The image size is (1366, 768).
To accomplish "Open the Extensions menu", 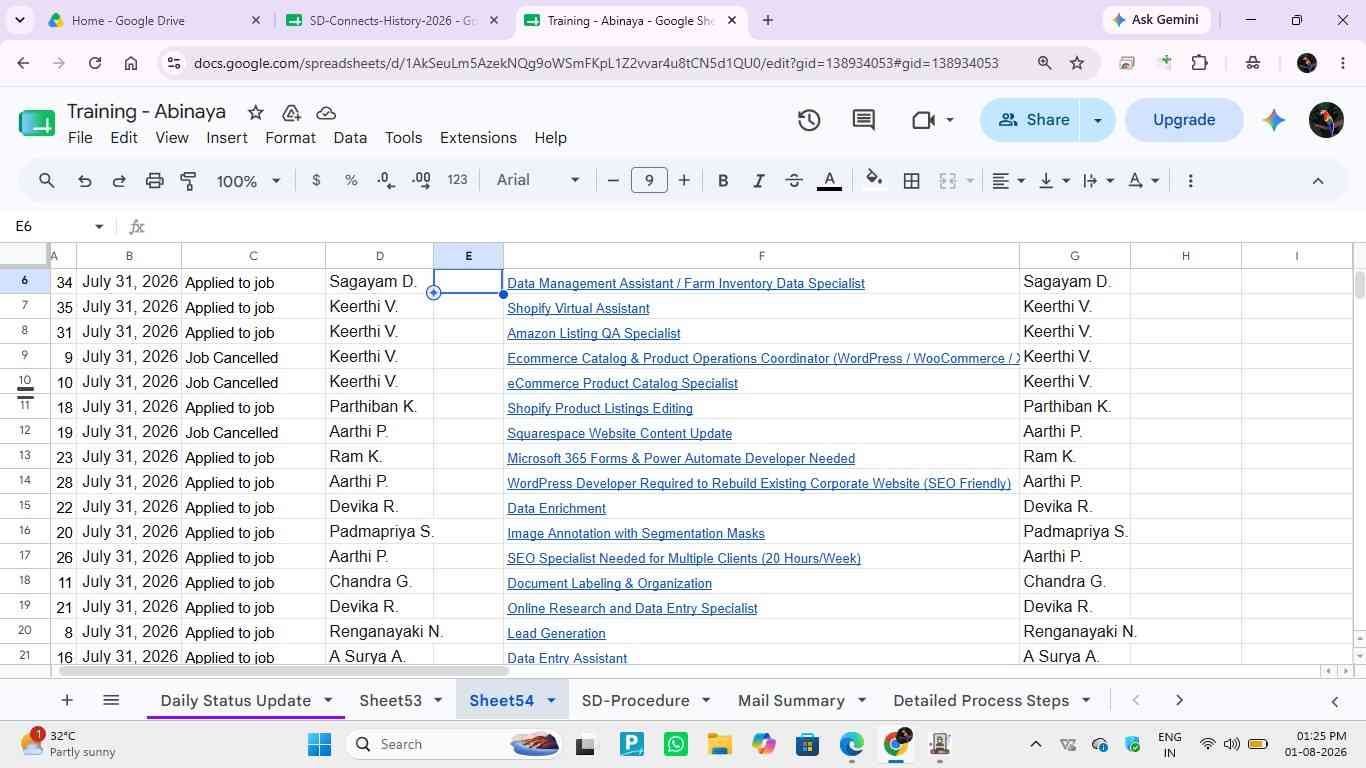I will [x=478, y=138].
